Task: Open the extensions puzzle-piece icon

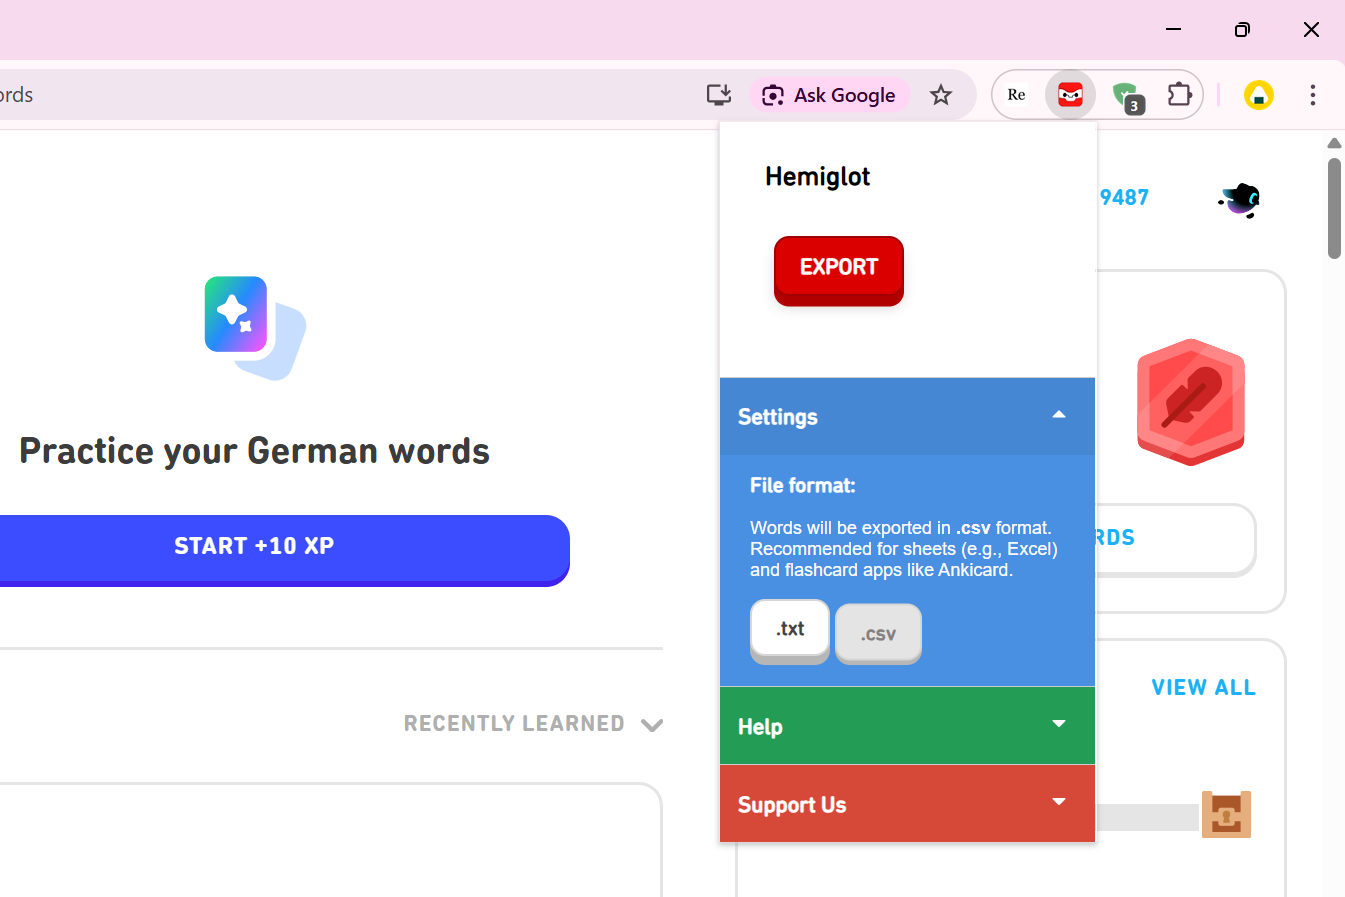Action: pyautogui.click(x=1180, y=94)
